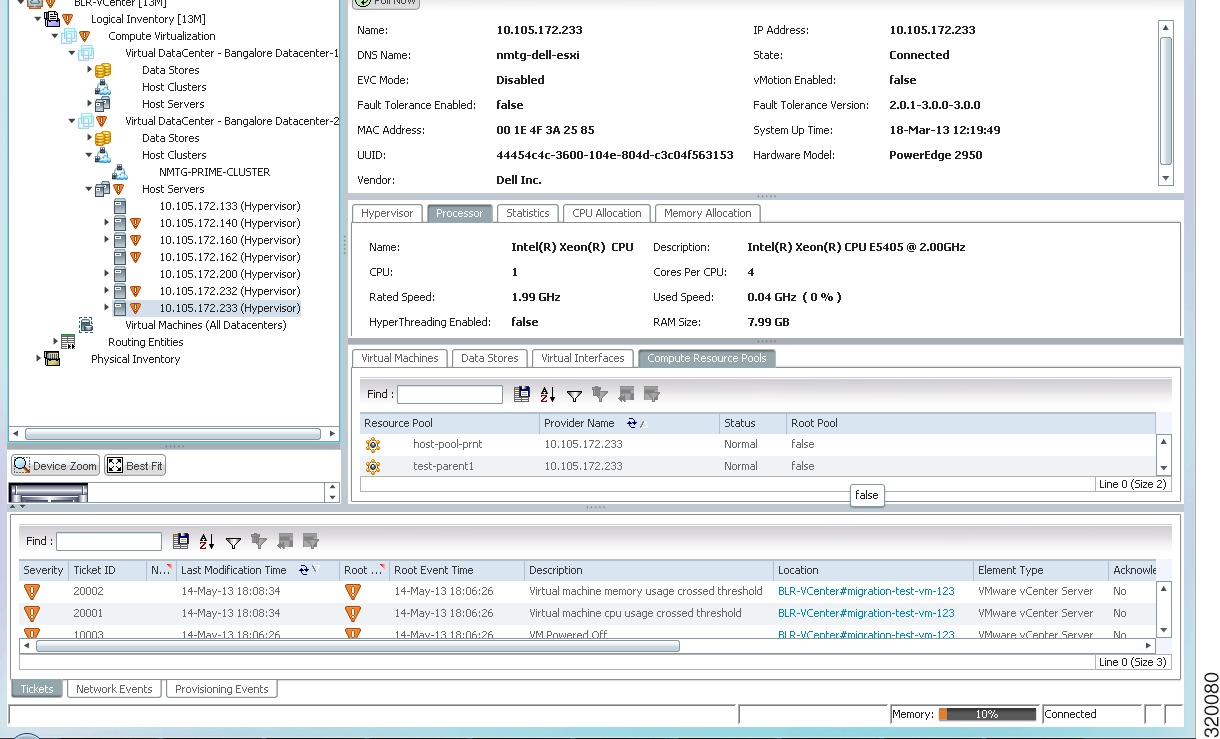Open location link for ticket 20001

(866, 613)
